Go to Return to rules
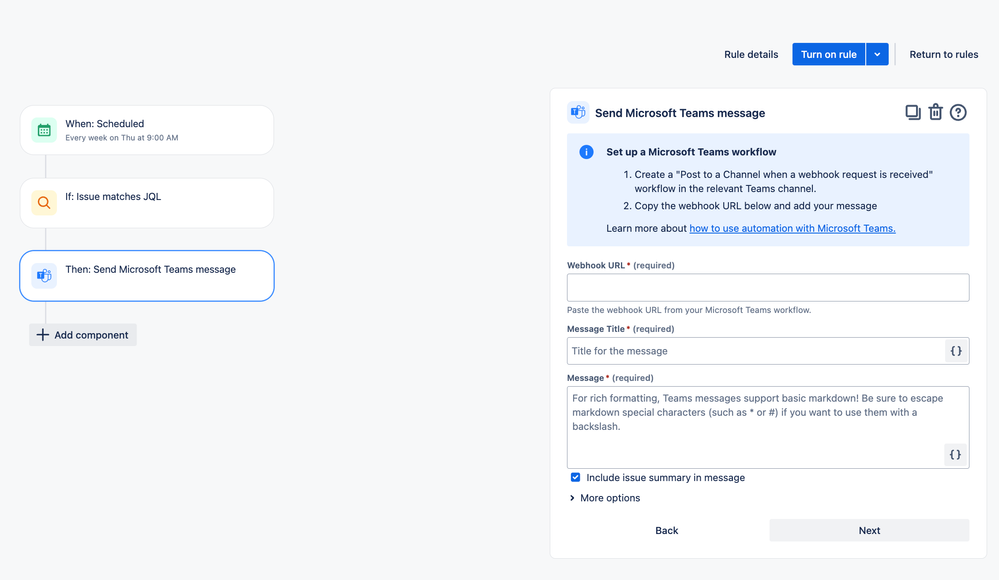999x580 pixels. point(944,54)
